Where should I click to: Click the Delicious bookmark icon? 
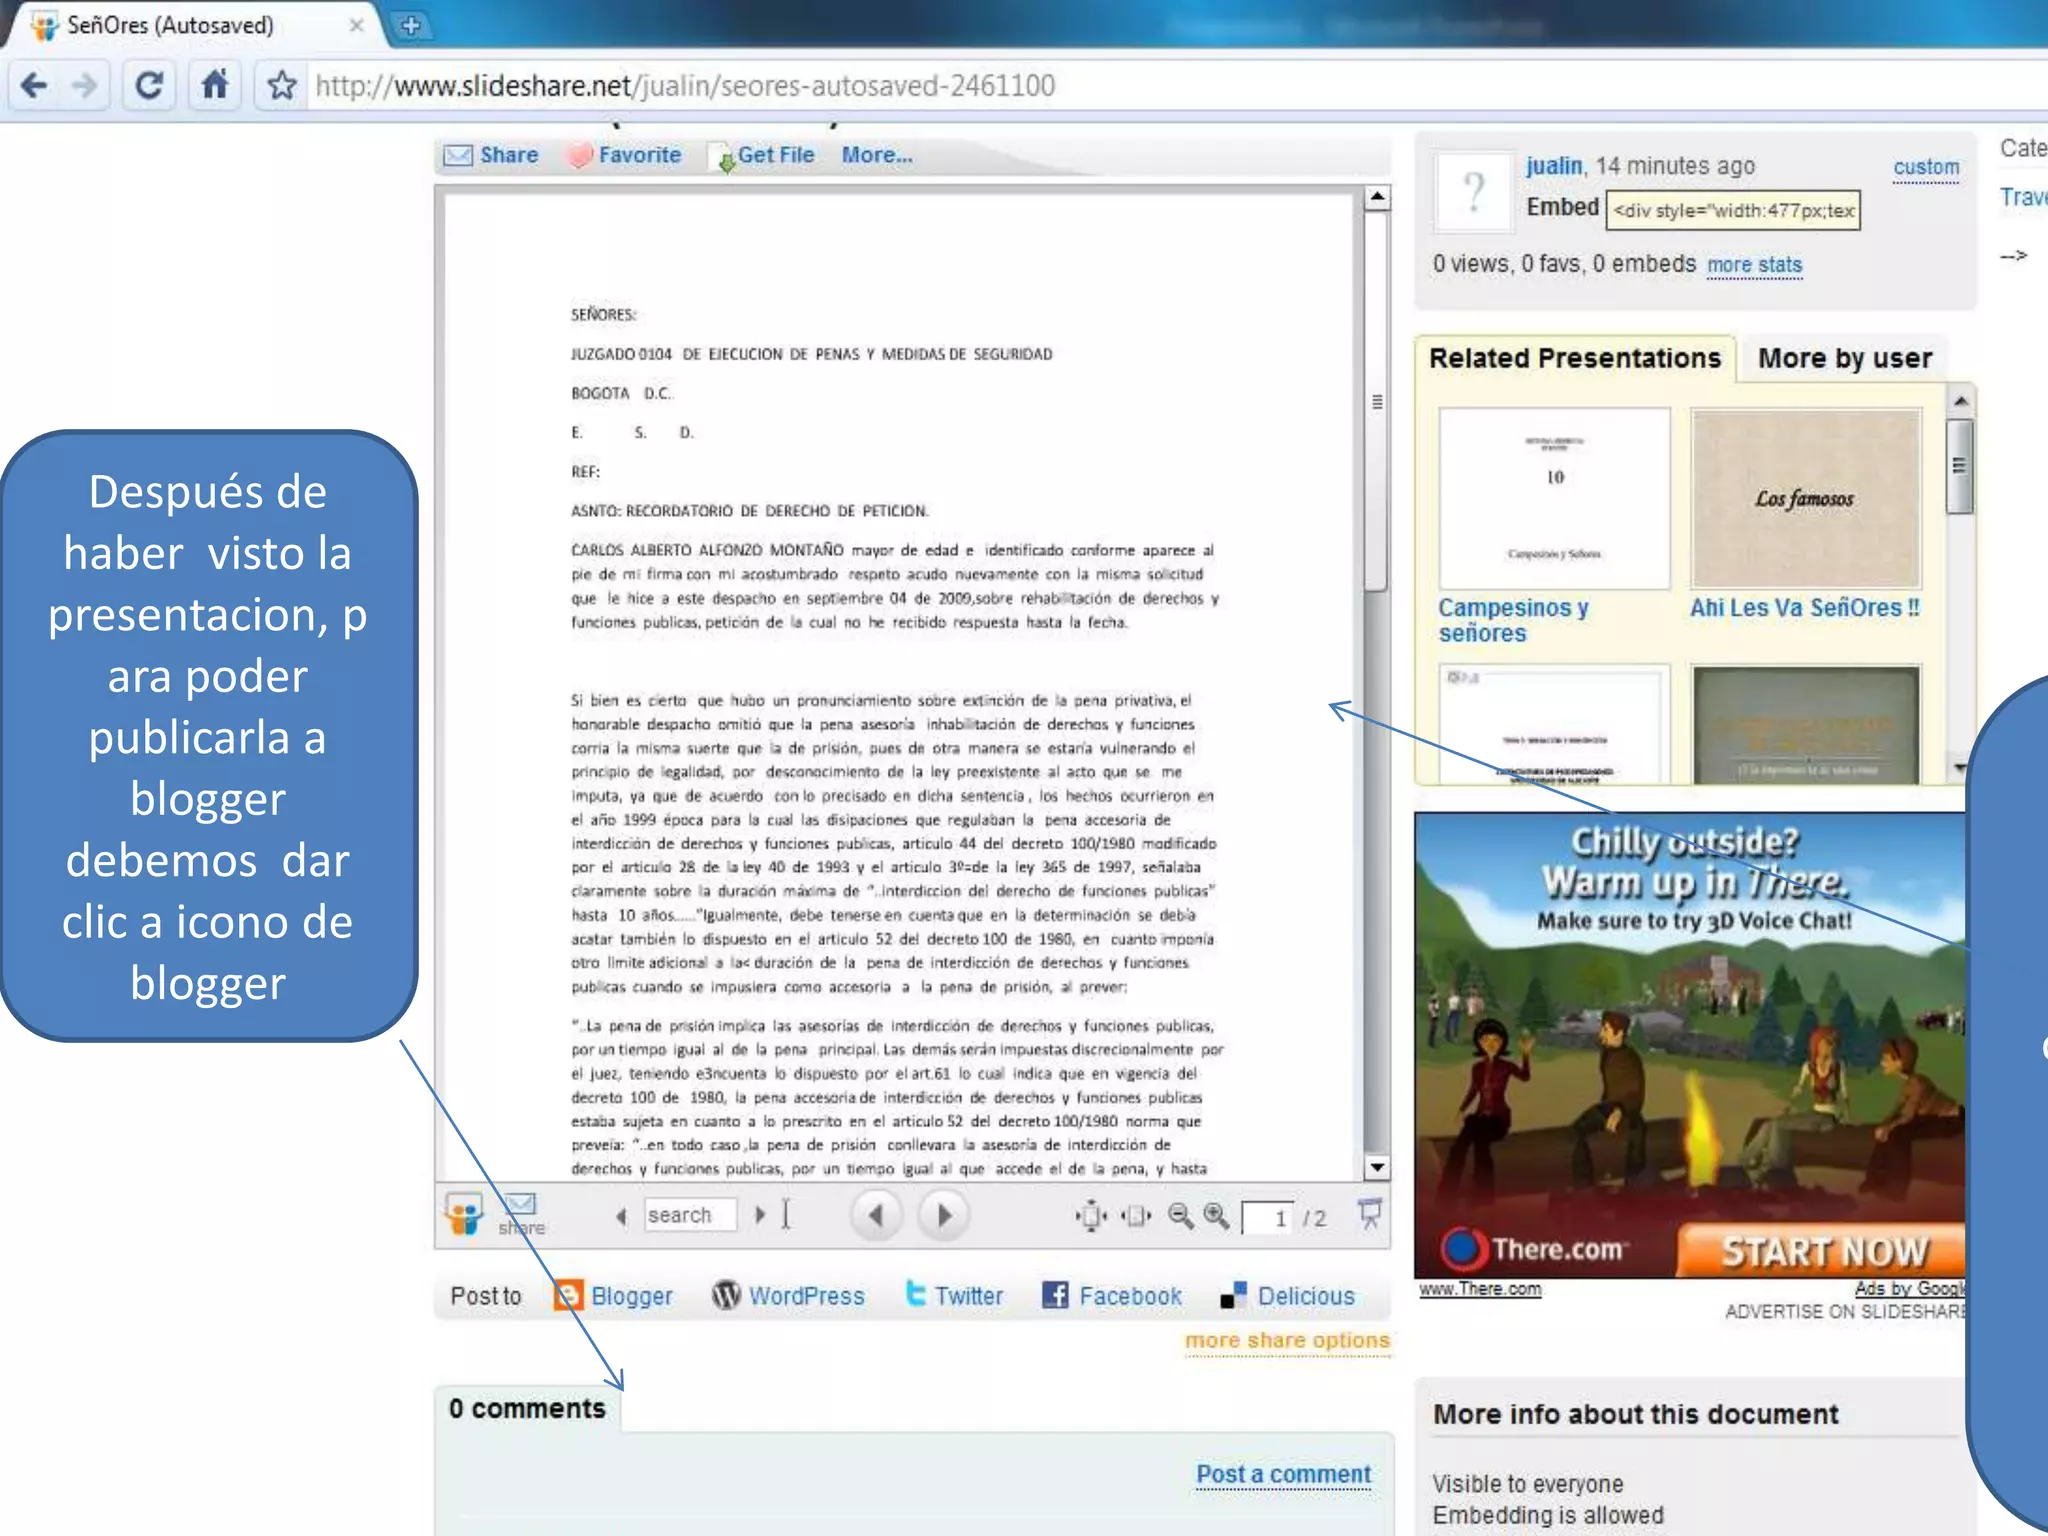(x=1233, y=1295)
